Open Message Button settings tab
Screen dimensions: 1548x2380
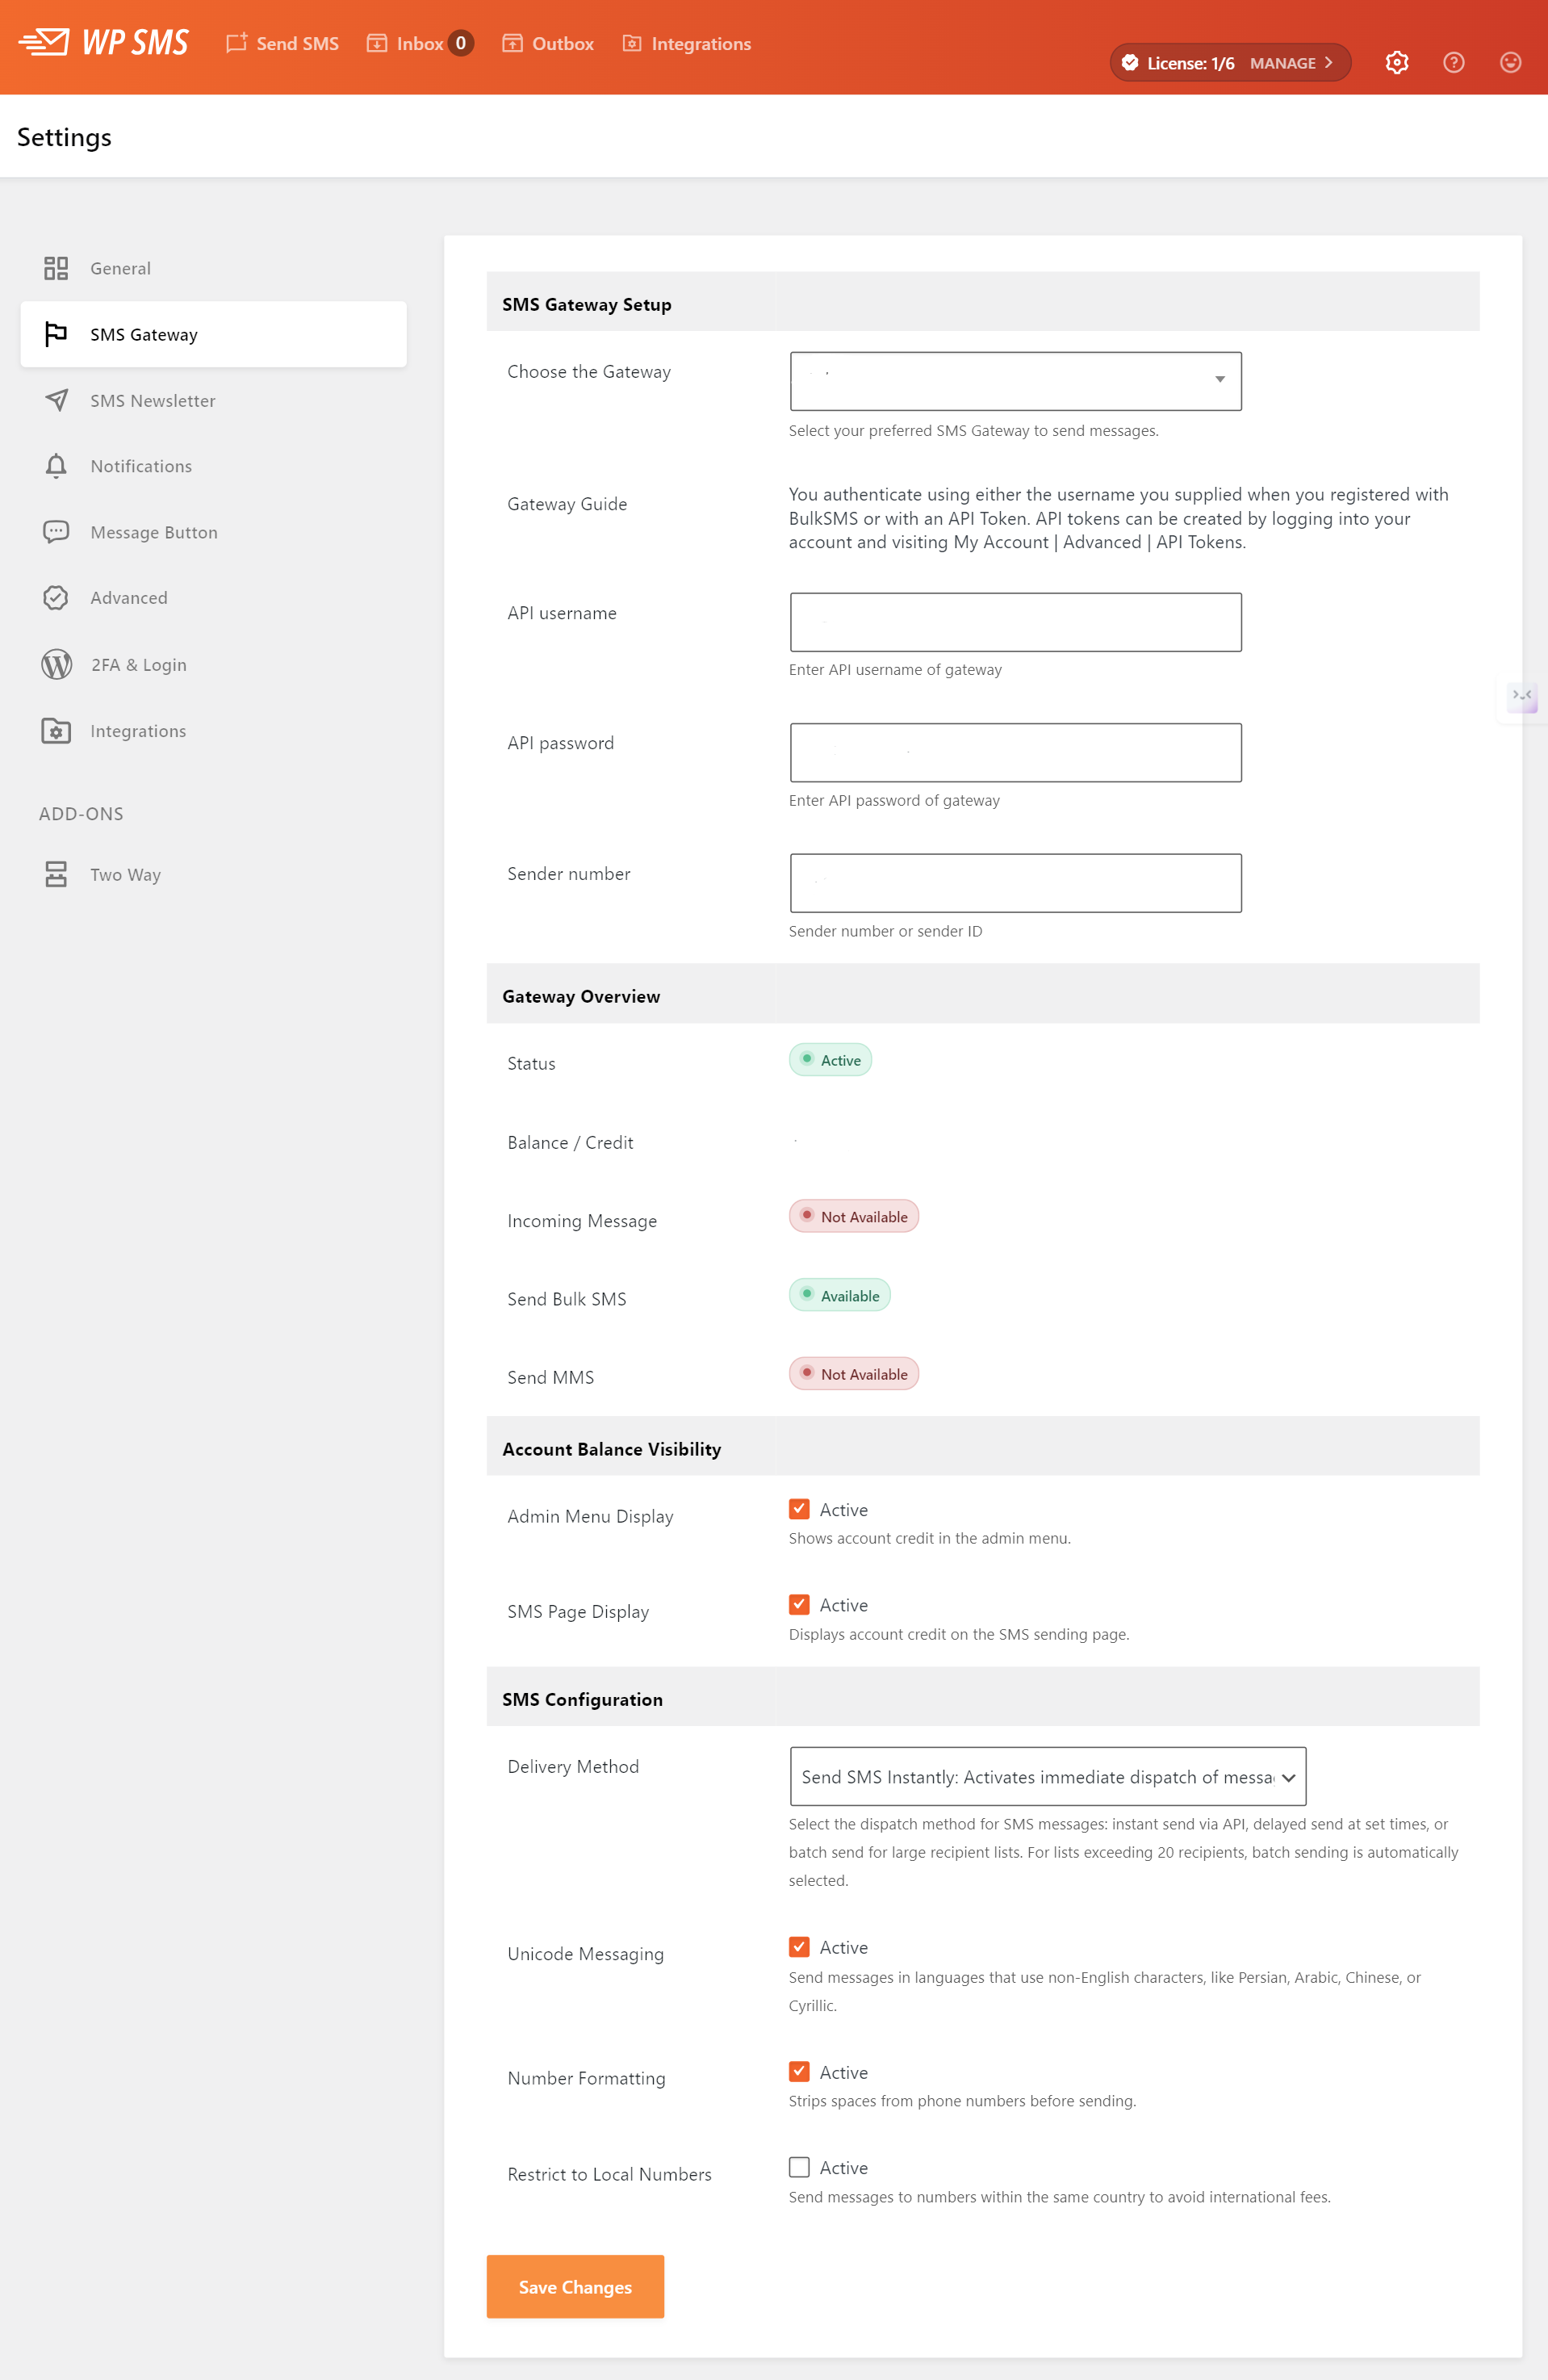(213, 532)
